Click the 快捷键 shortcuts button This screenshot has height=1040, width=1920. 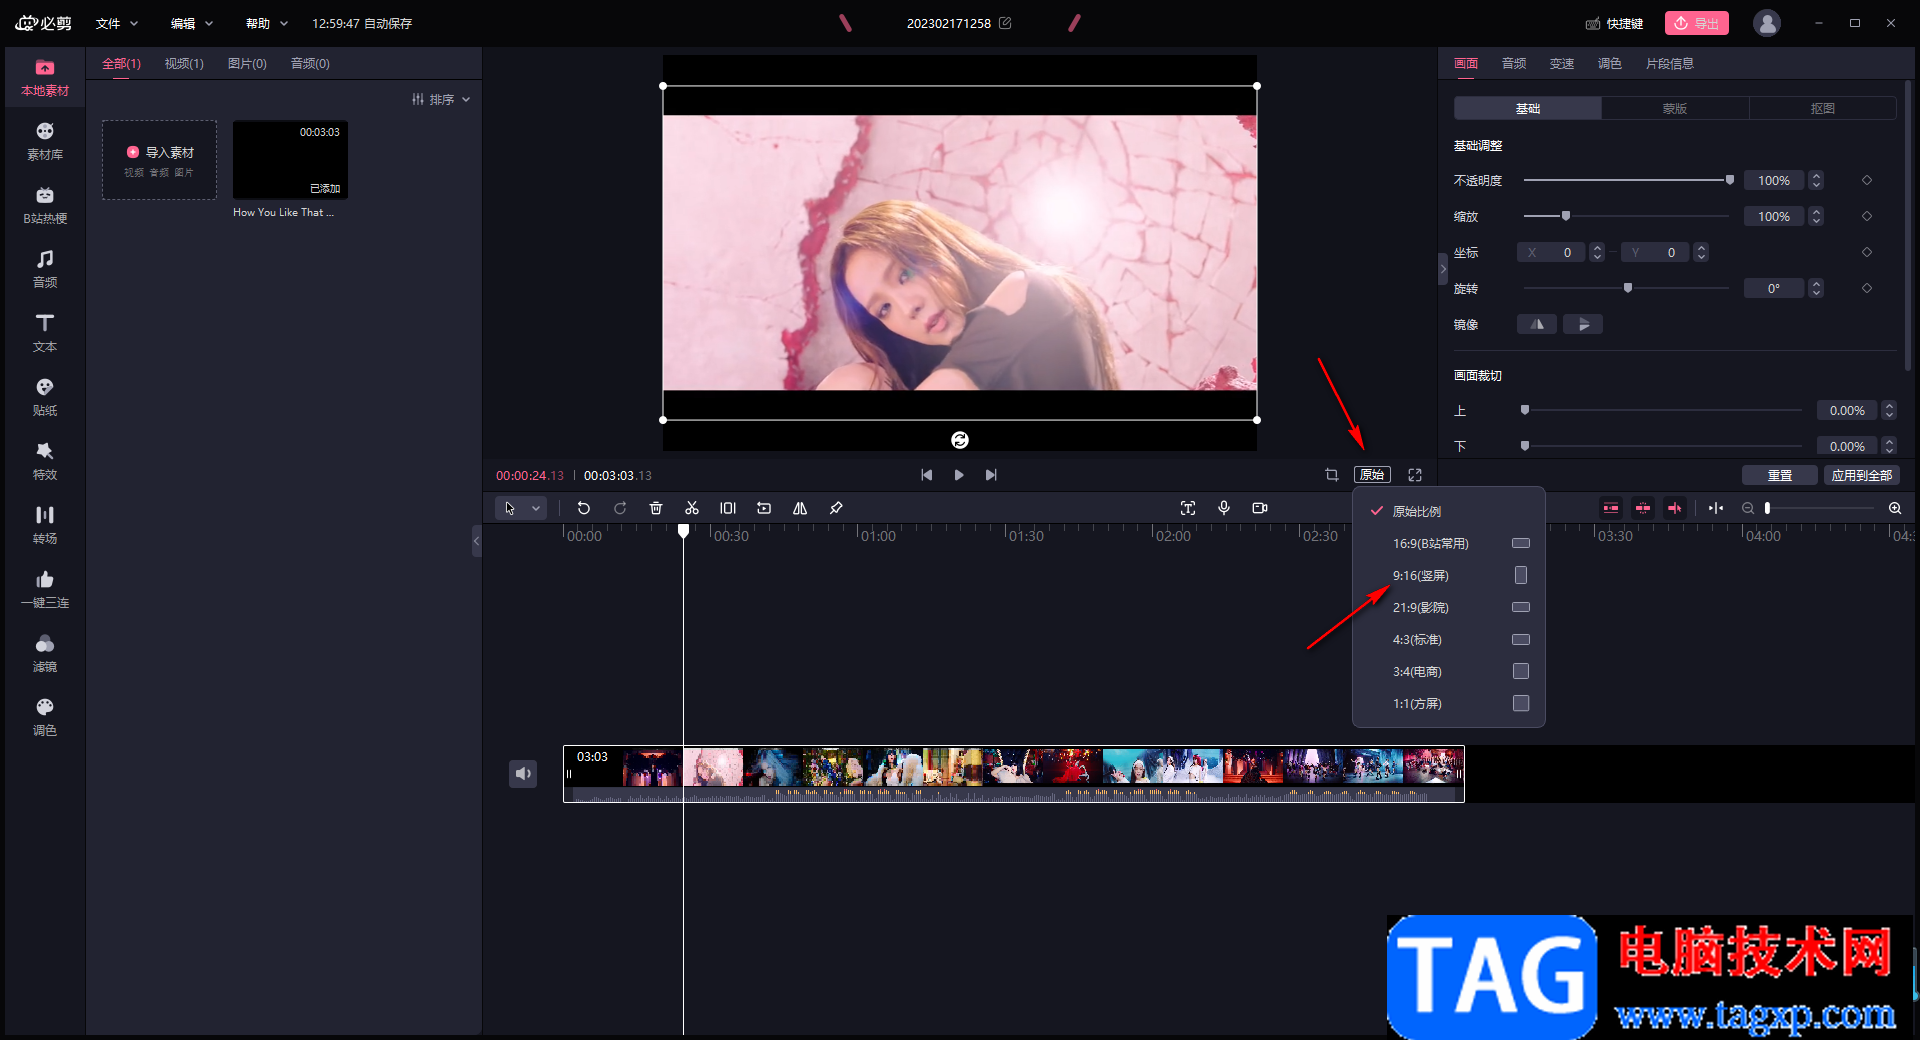(1614, 23)
